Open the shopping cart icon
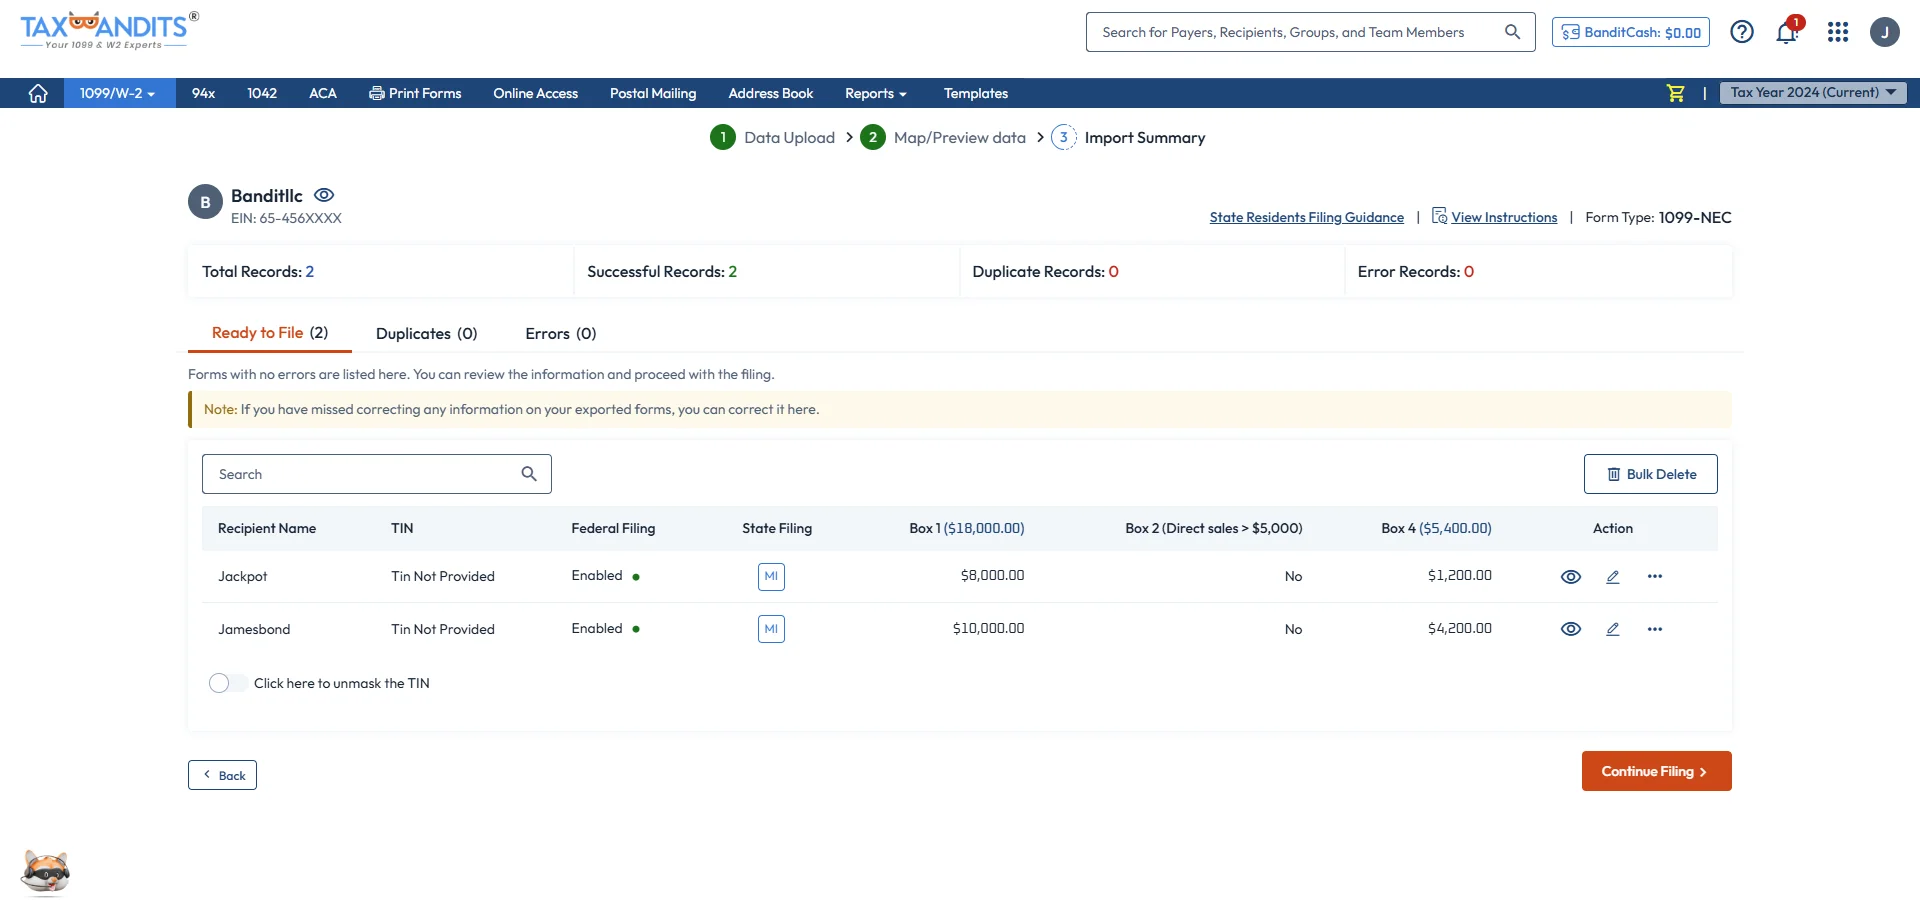The image size is (1920, 919). [x=1676, y=93]
